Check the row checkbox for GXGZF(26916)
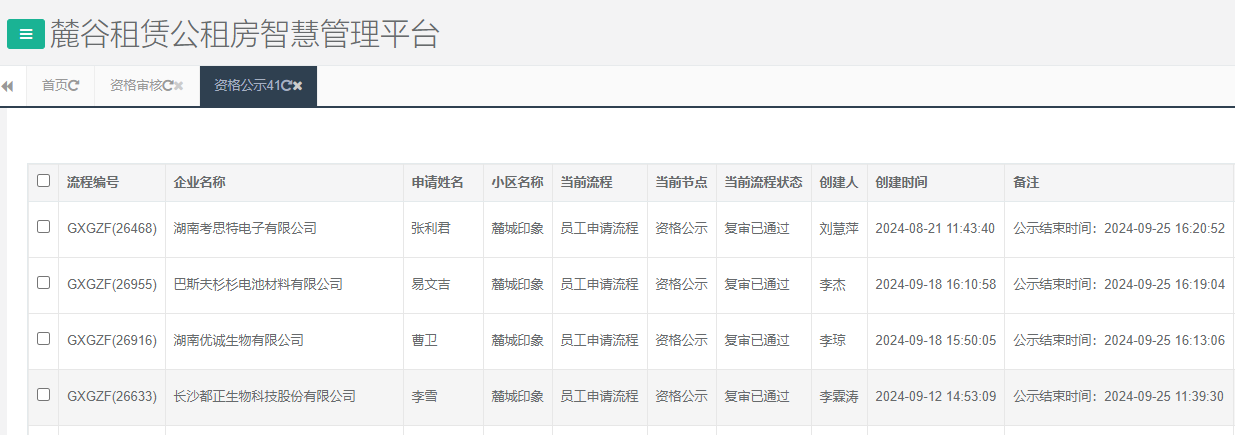This screenshot has height=435, width=1235. point(43,339)
